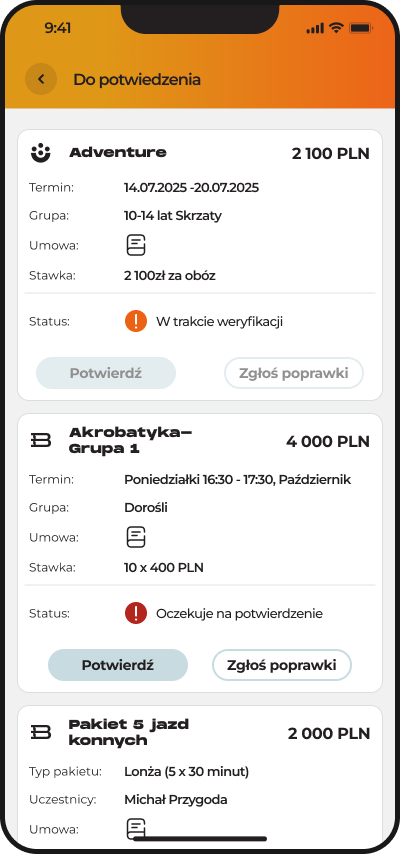Tap the W trakcie weryfikacji status text
This screenshot has height=854, width=400.
pyautogui.click(x=219, y=322)
